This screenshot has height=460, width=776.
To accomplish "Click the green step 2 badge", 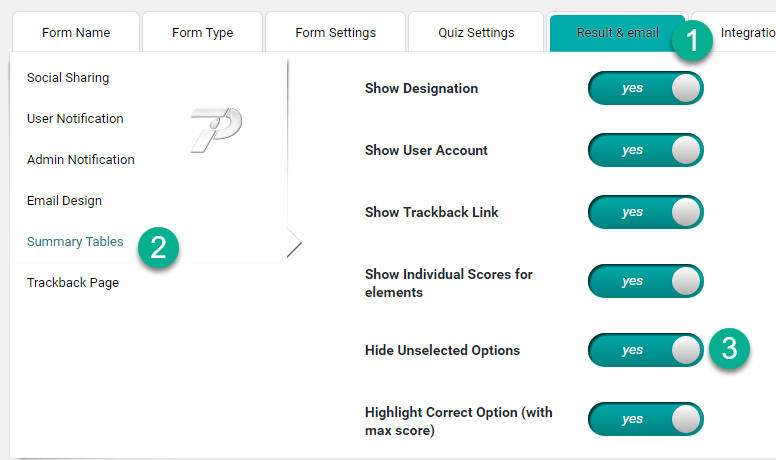I will click(159, 247).
